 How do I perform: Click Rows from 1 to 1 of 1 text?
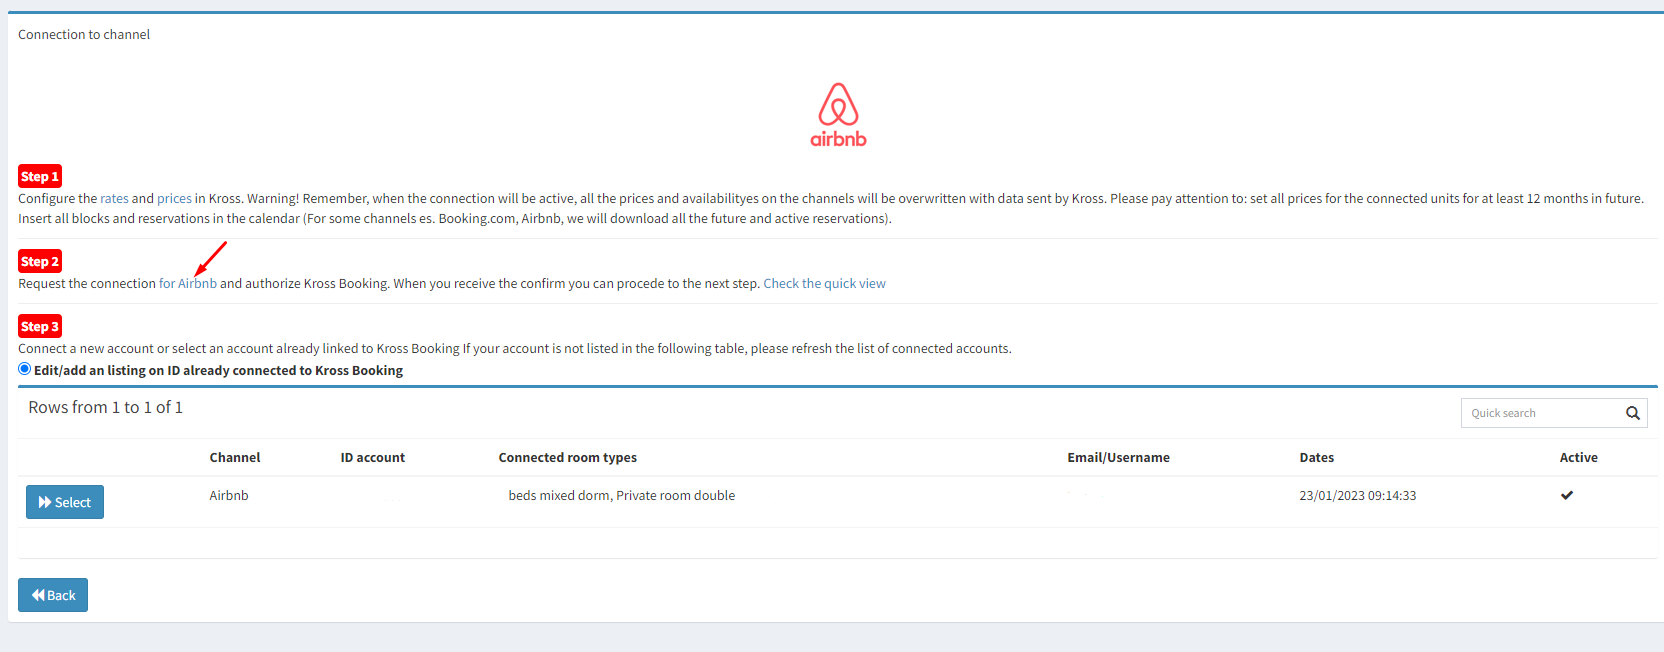pos(105,407)
